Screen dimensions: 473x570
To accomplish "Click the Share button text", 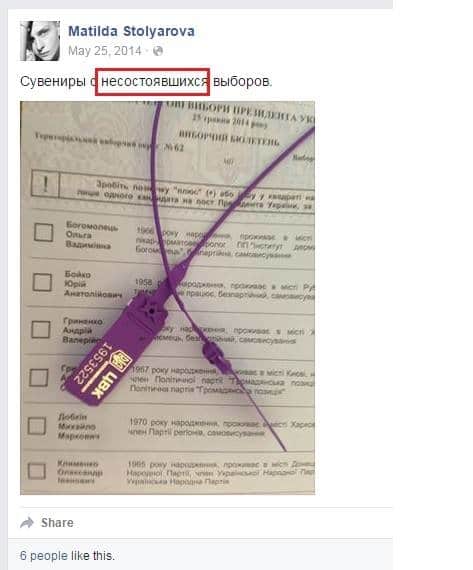I will click(x=57, y=523).
